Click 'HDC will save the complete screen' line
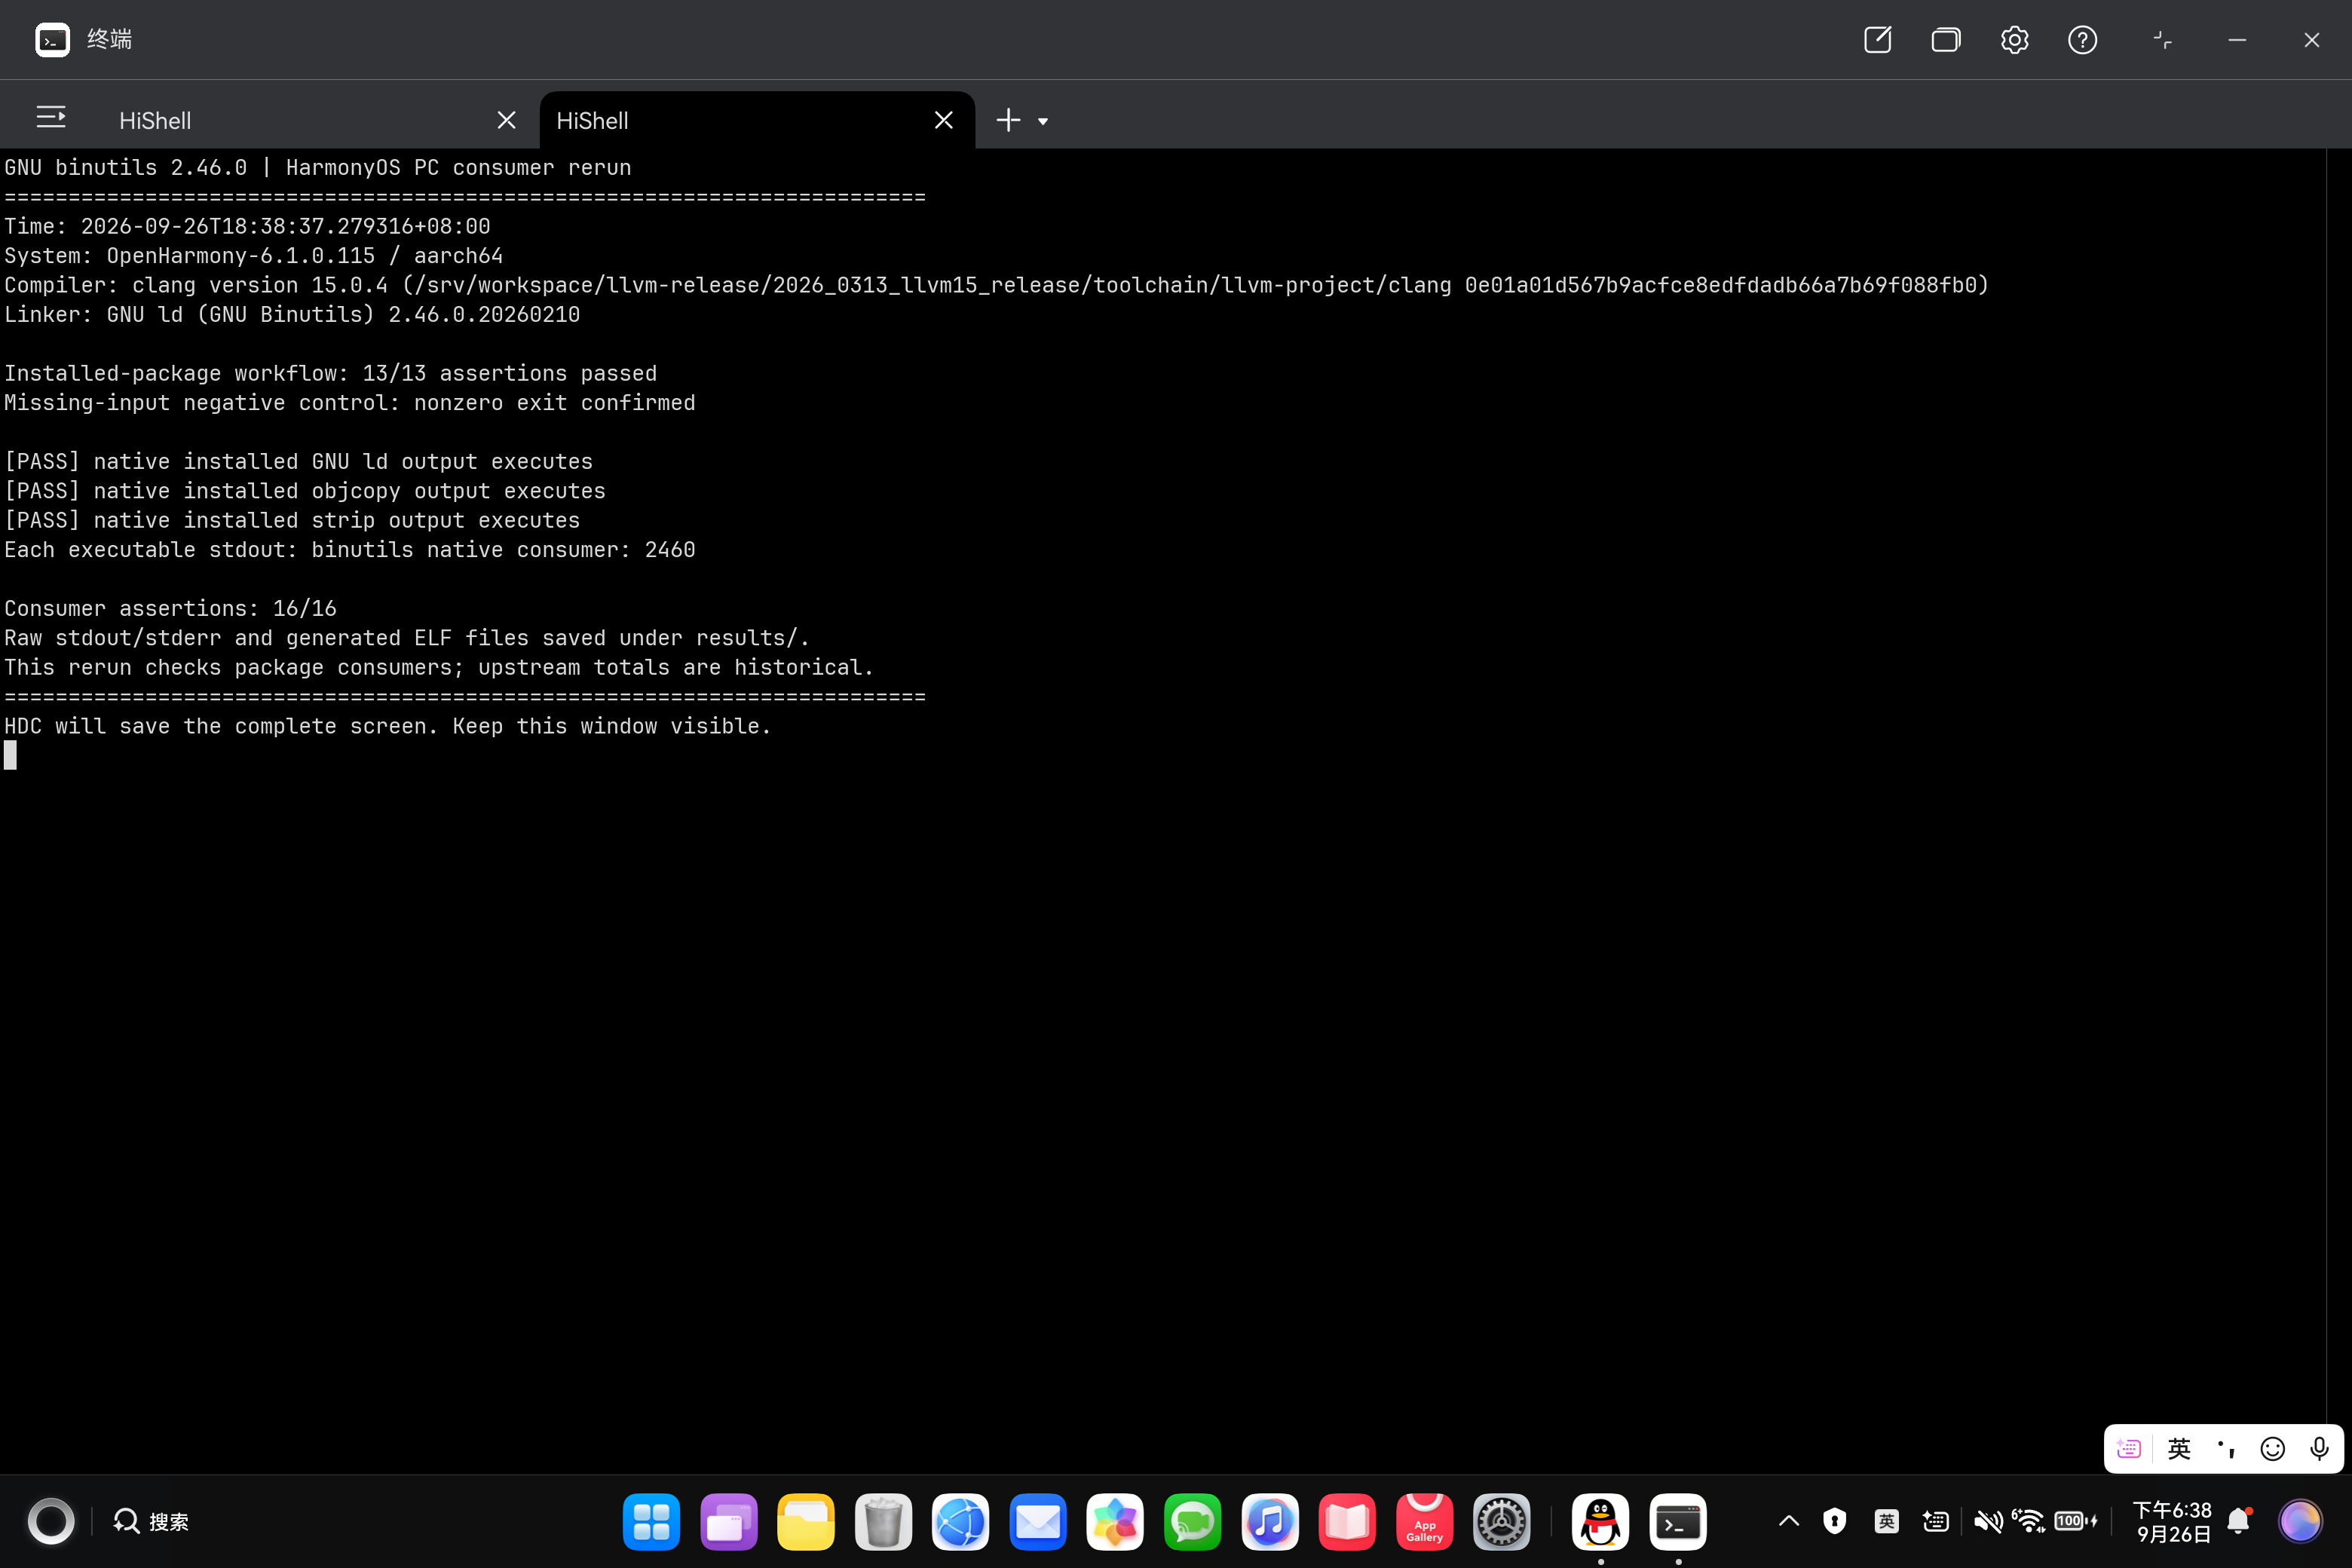Screen dimensions: 2352x1568 [x=388, y=726]
